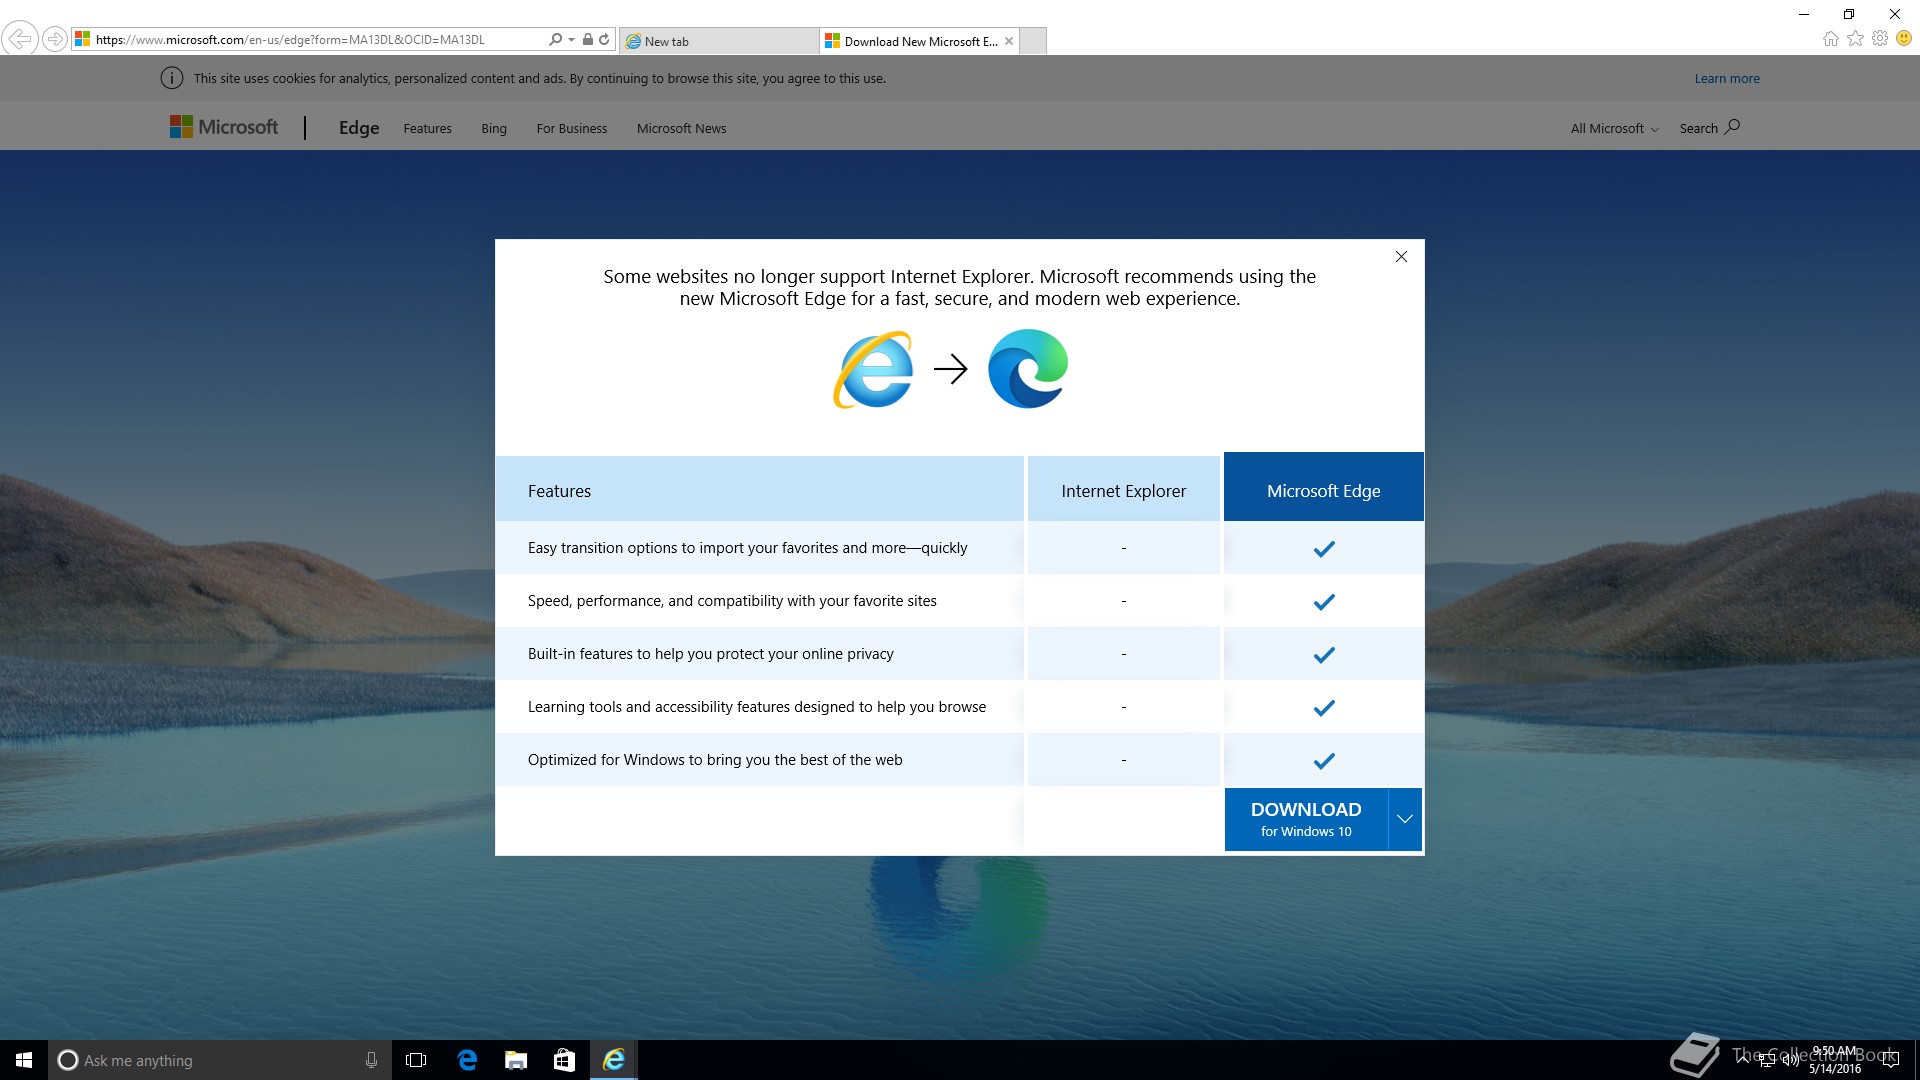Image resolution: width=1920 pixels, height=1080 pixels.
Task: Open the For Business nav item
Action: coord(571,128)
